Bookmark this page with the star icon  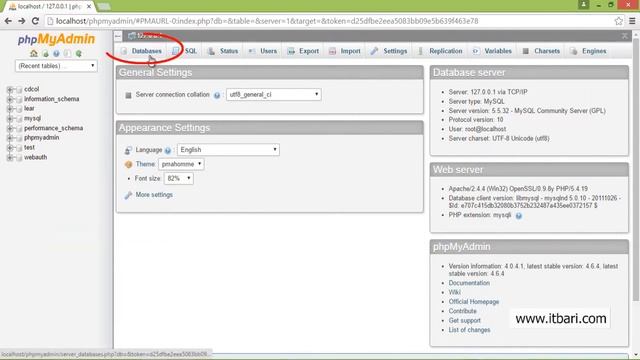[619, 21]
